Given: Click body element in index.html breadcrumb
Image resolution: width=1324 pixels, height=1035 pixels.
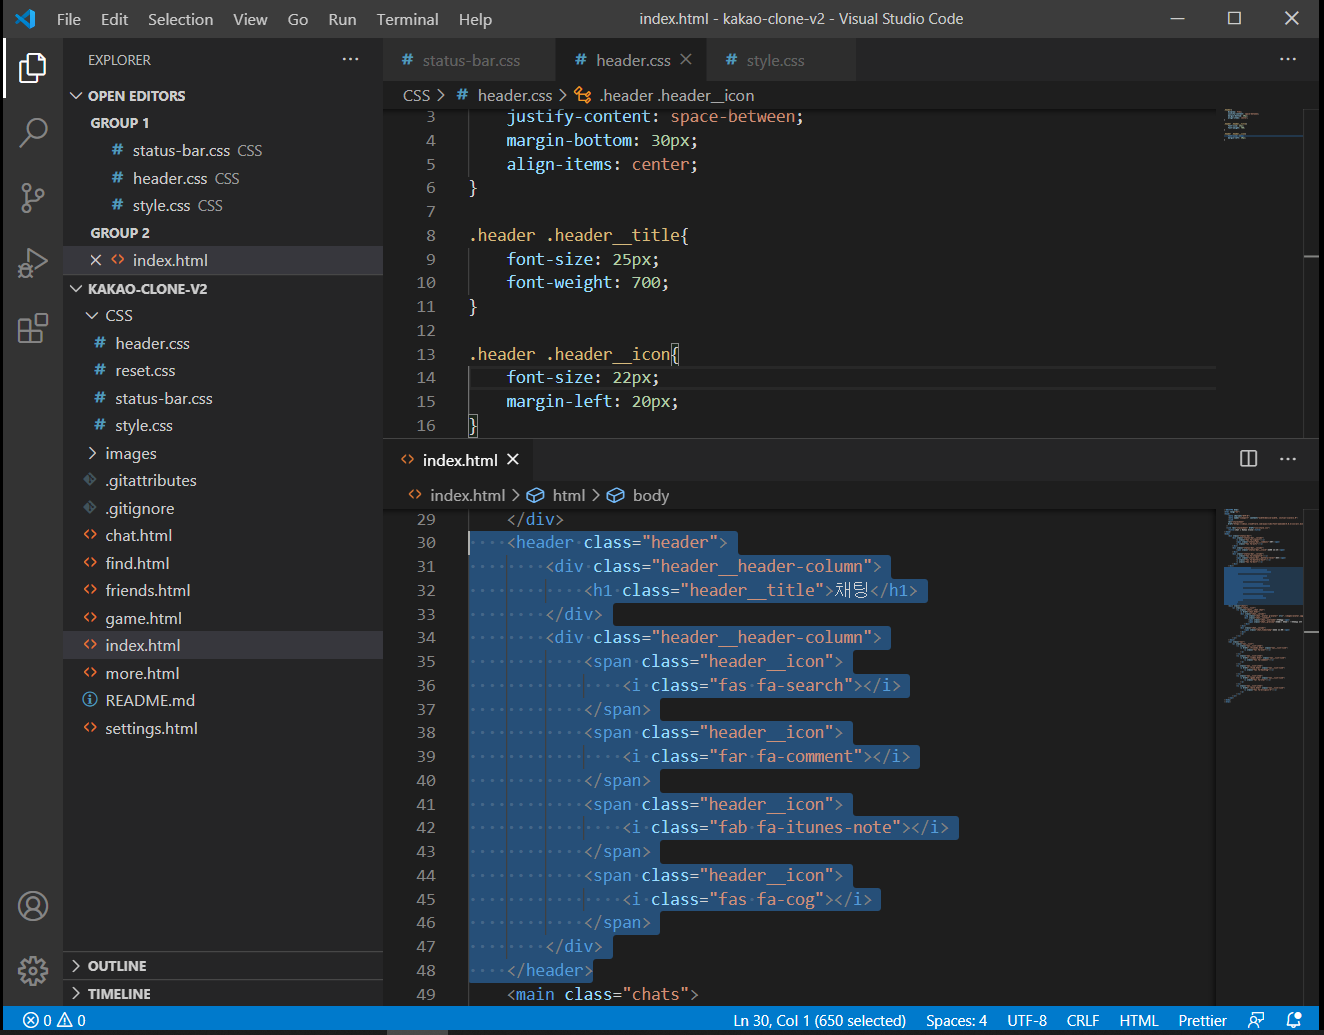Looking at the screenshot, I should pyautogui.click(x=639, y=495).
